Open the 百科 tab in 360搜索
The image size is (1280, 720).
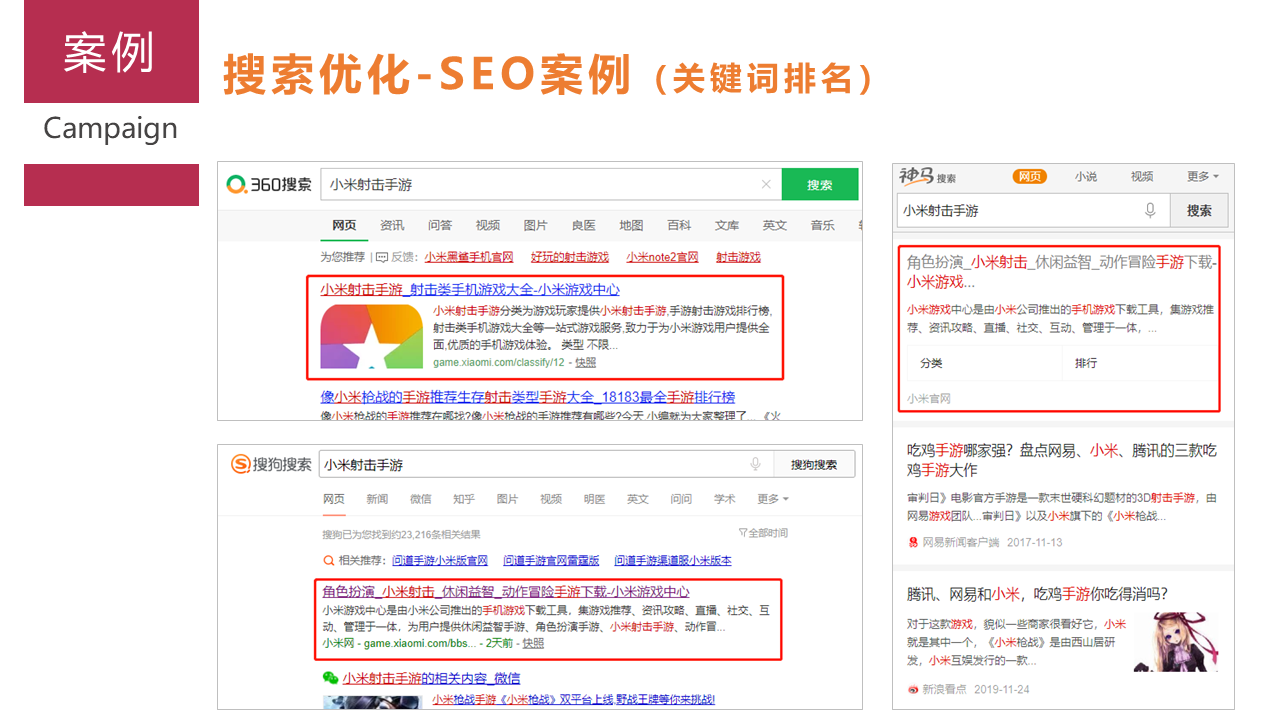679,225
